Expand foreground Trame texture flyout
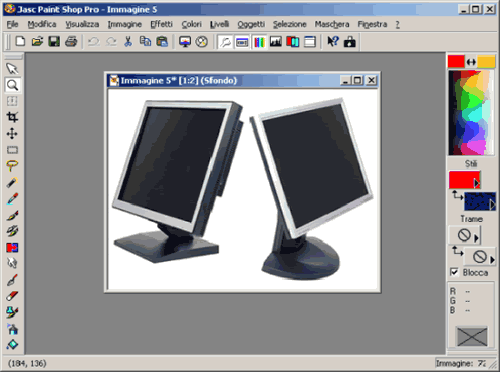 [x=476, y=238]
